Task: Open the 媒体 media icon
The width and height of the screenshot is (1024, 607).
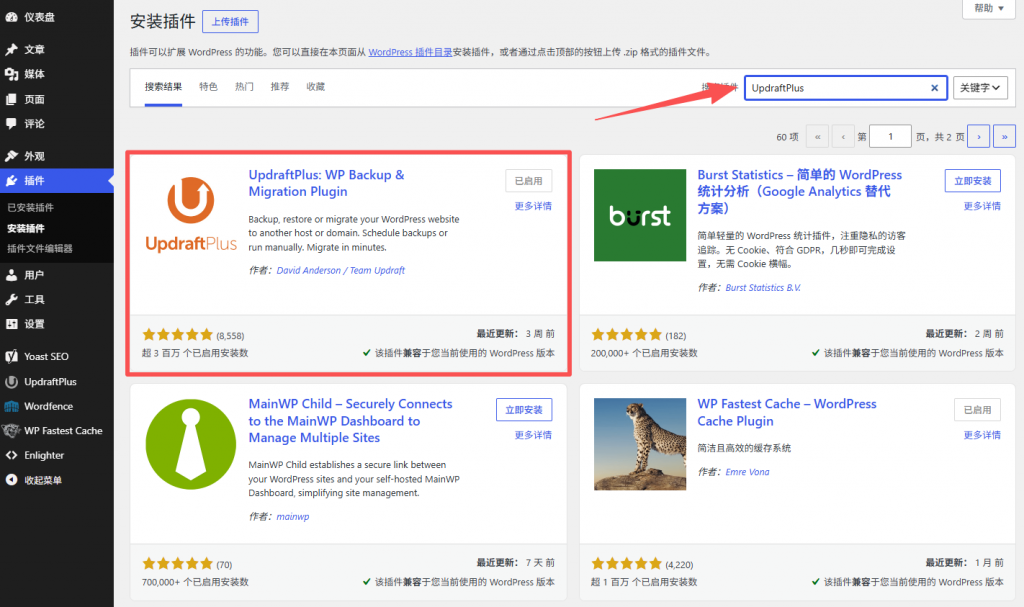Action: pyautogui.click(x=11, y=74)
